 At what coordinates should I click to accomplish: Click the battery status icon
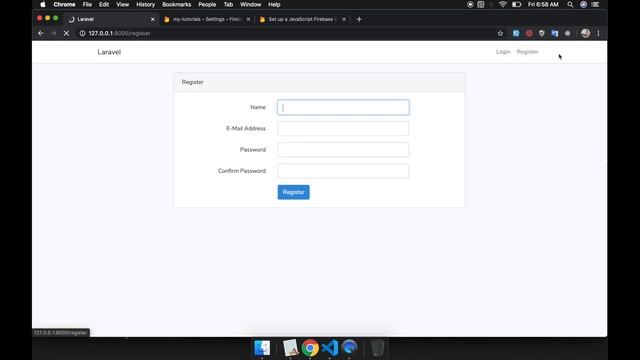click(x=517, y=4)
